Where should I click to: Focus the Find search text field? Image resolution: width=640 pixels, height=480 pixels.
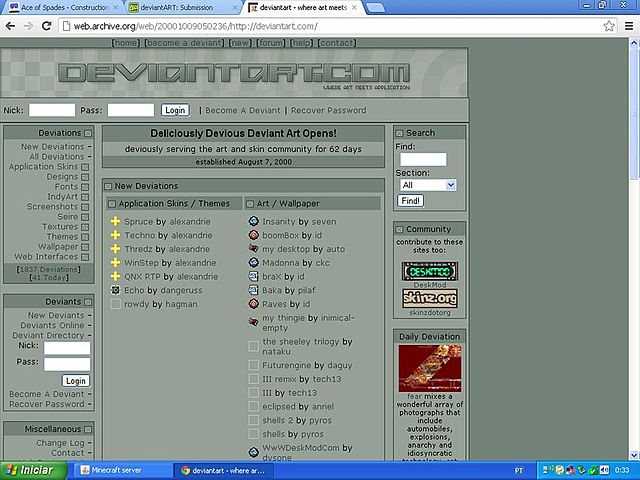423,160
